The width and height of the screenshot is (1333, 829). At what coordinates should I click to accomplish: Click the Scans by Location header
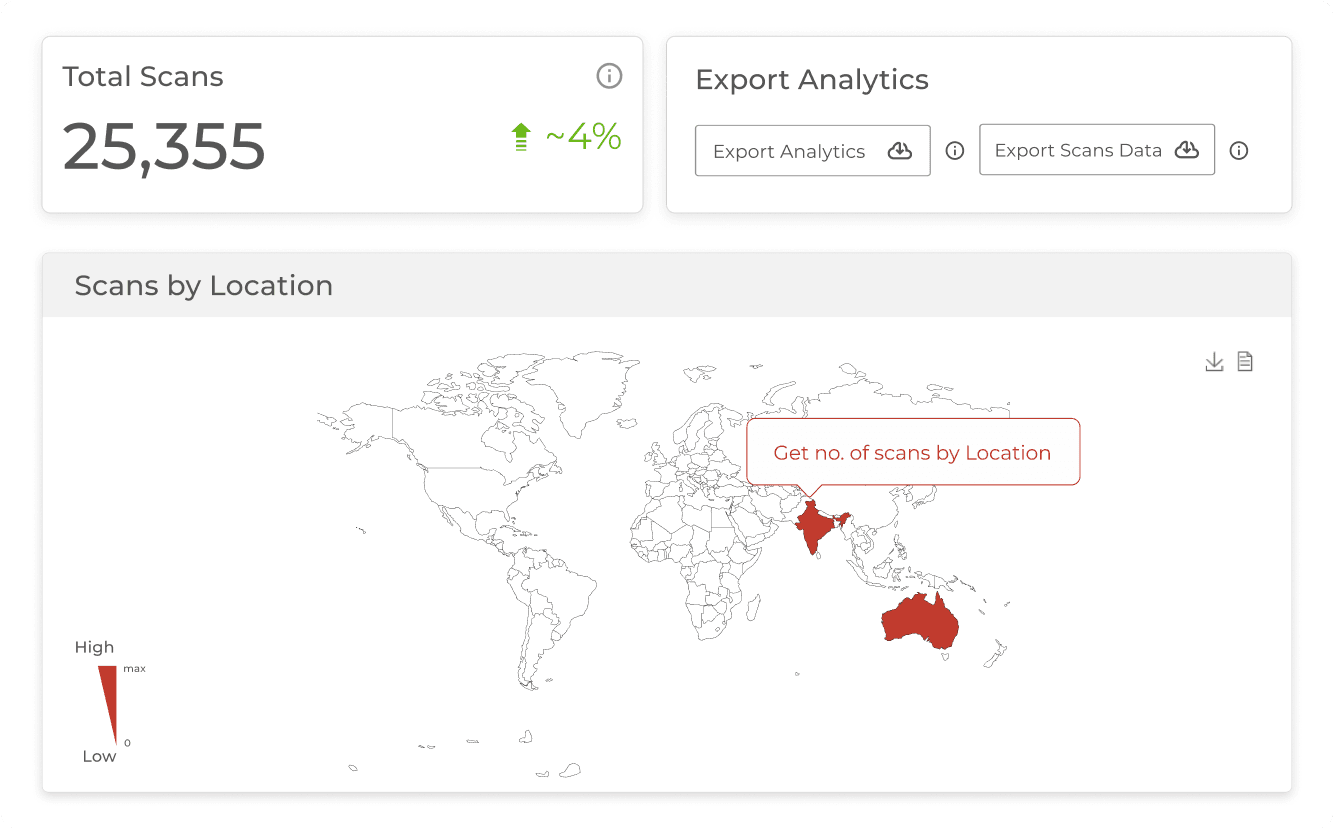click(203, 286)
